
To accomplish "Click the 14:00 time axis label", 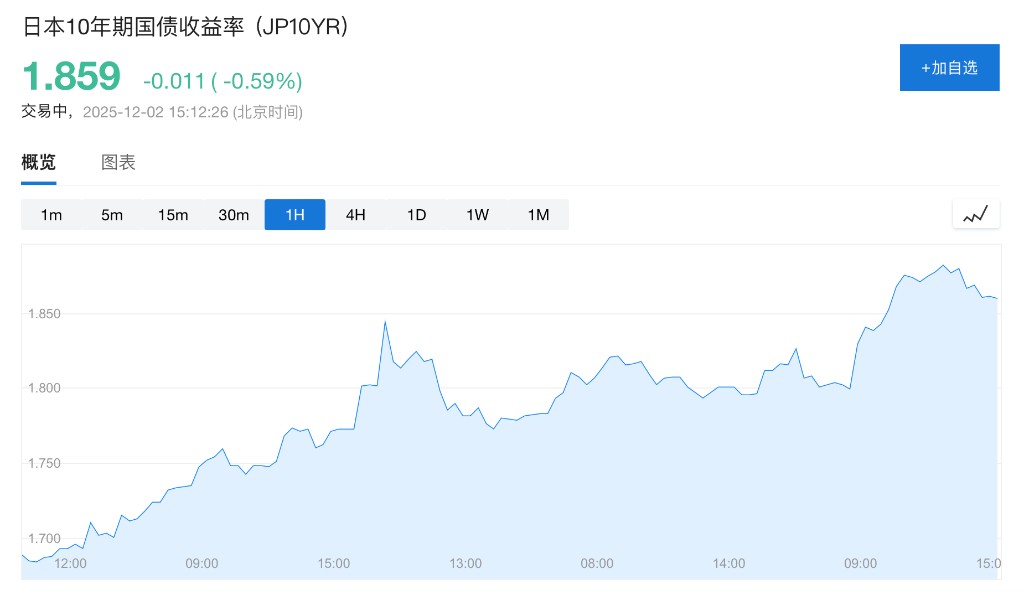I will coord(729,564).
